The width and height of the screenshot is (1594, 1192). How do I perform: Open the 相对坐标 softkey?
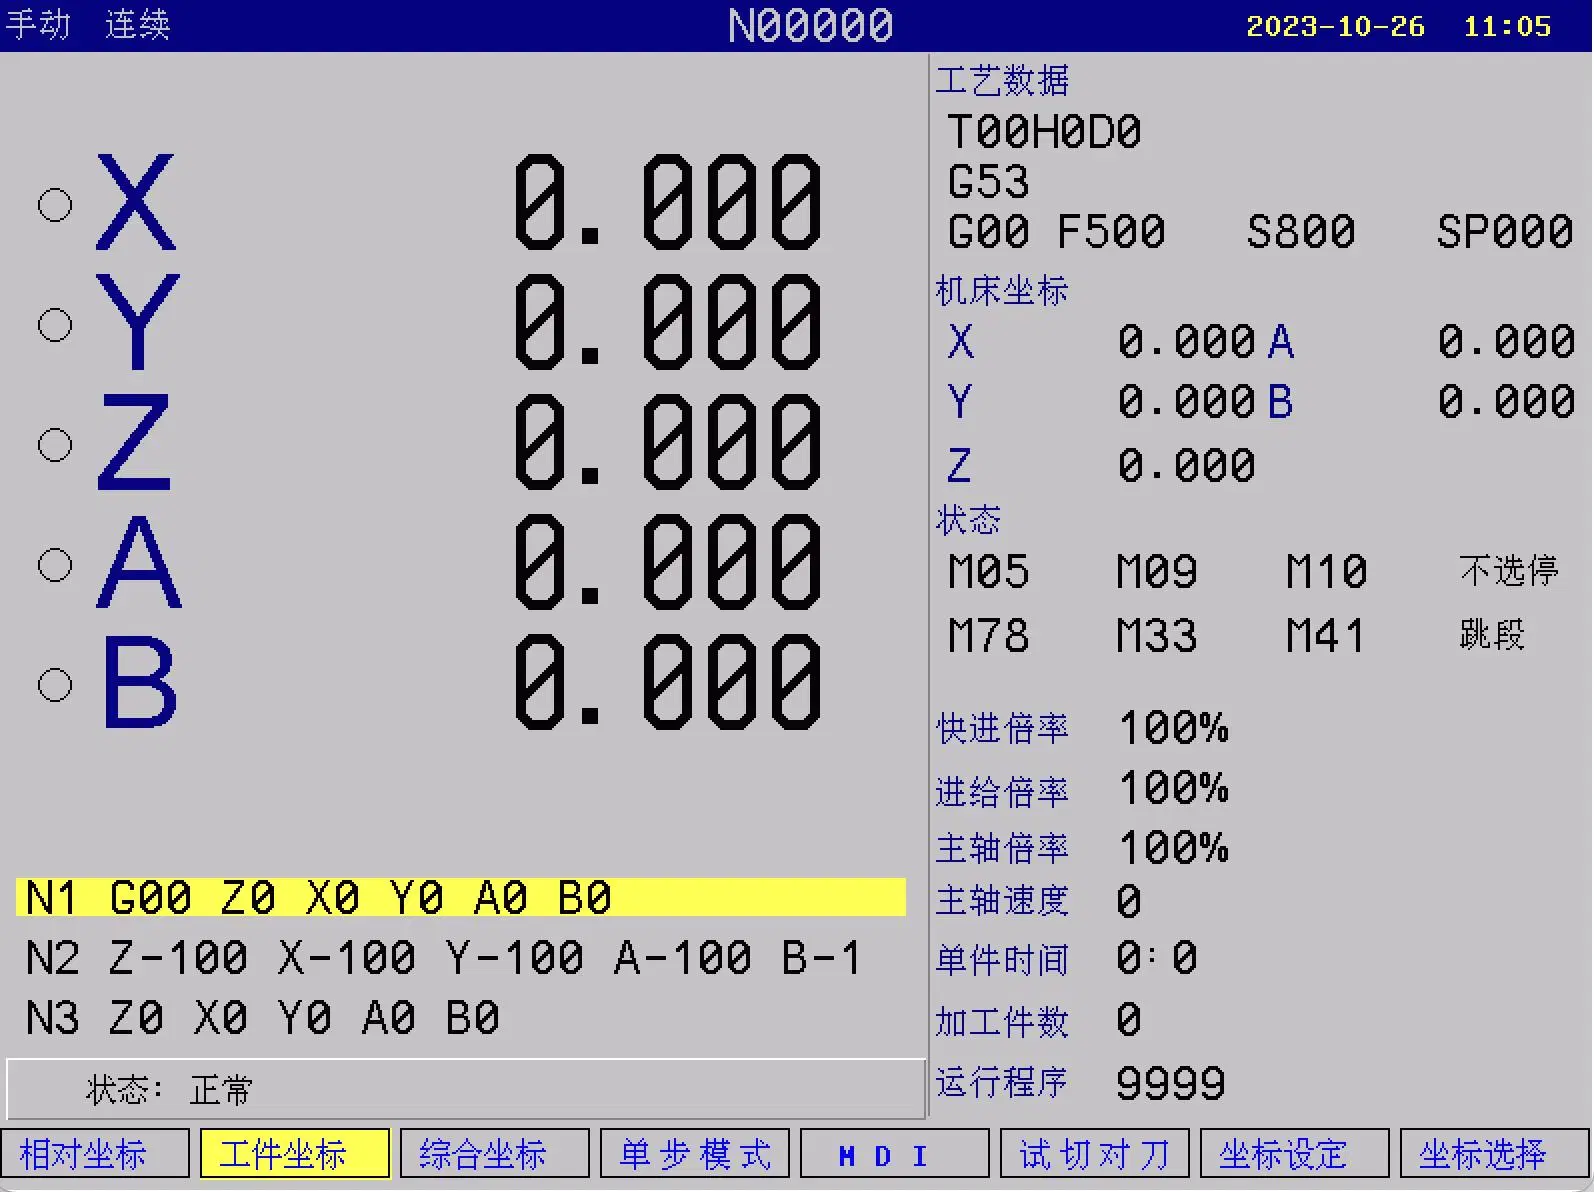click(95, 1154)
